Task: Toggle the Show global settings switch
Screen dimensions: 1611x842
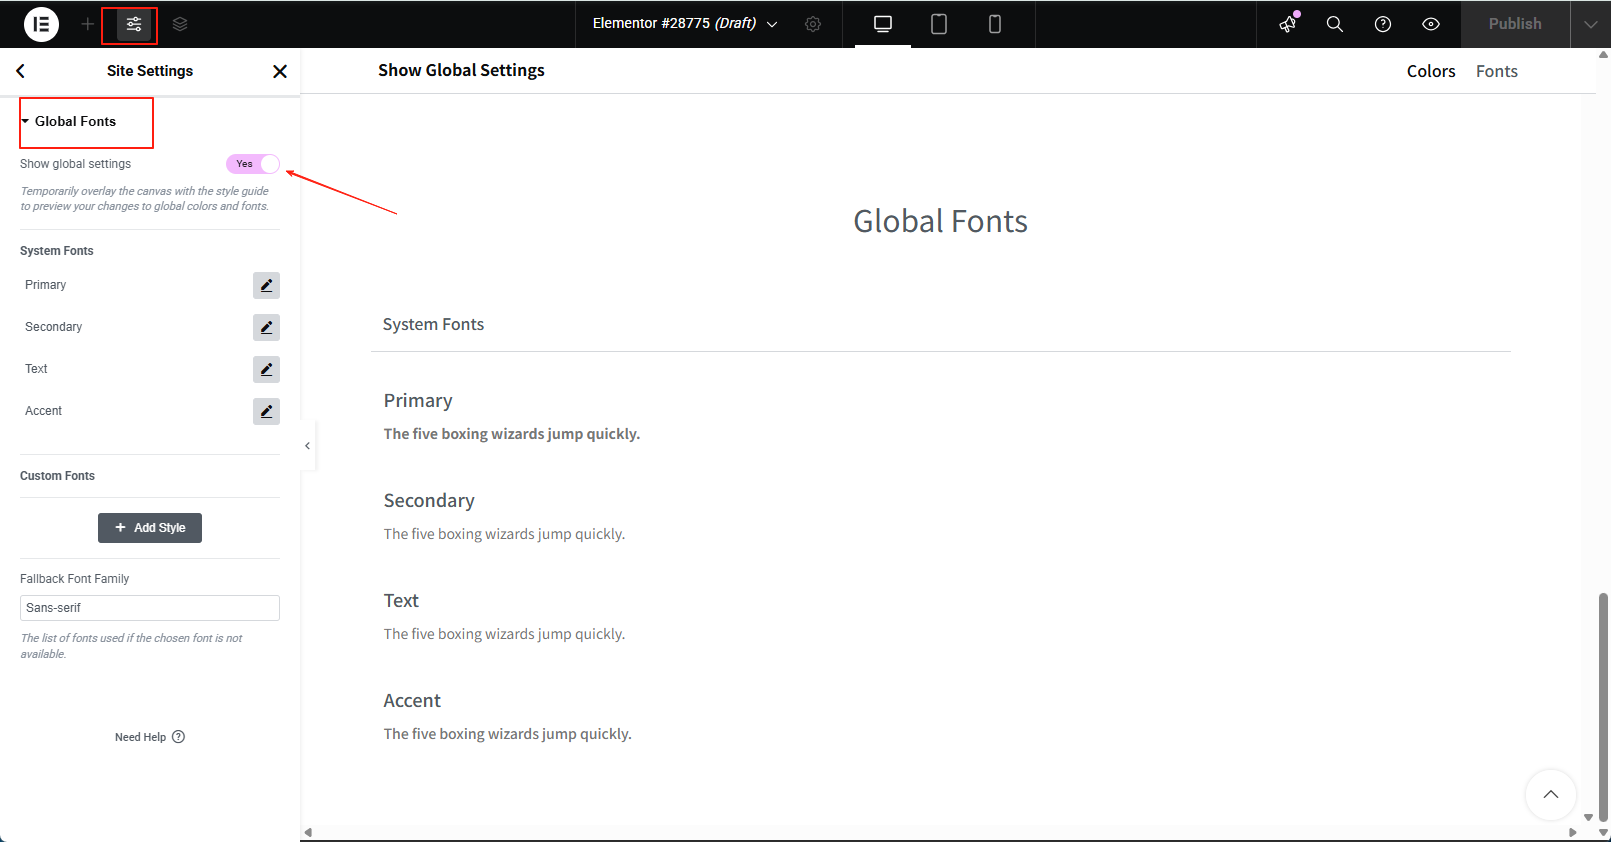Action: pyautogui.click(x=253, y=164)
